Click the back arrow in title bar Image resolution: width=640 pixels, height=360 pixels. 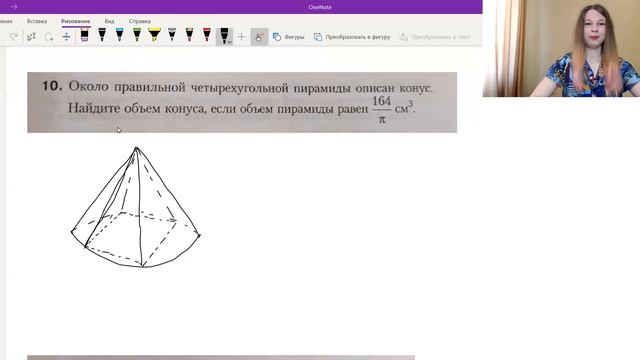click(13, 7)
